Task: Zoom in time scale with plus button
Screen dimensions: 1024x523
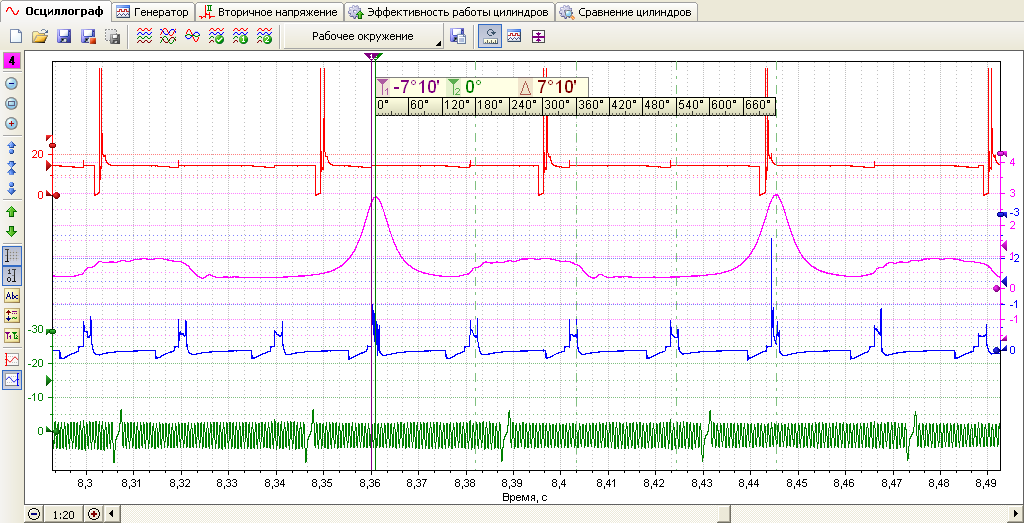Action: point(93,514)
